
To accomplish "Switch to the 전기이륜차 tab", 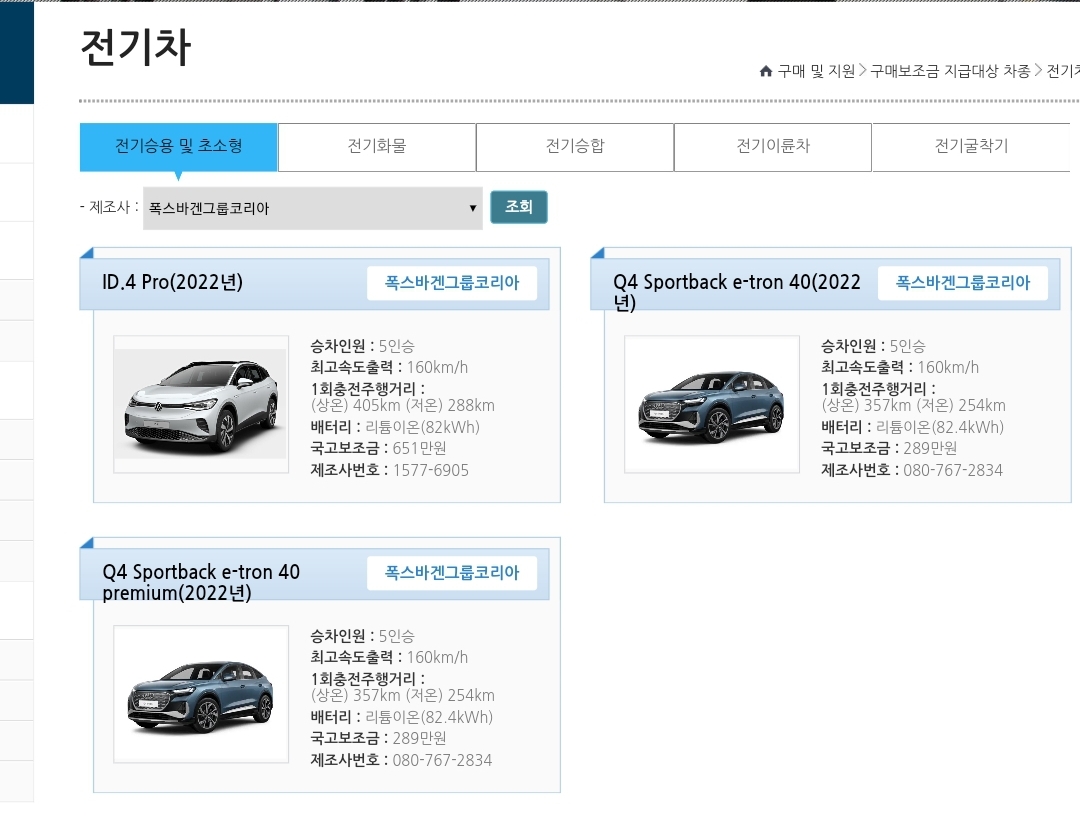I will pos(773,147).
